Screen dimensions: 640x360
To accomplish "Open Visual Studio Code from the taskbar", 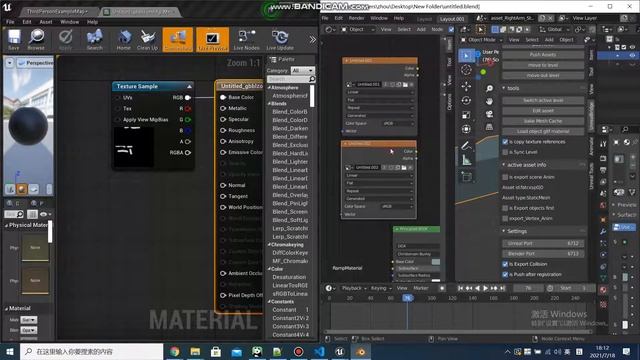I will tap(319, 351).
